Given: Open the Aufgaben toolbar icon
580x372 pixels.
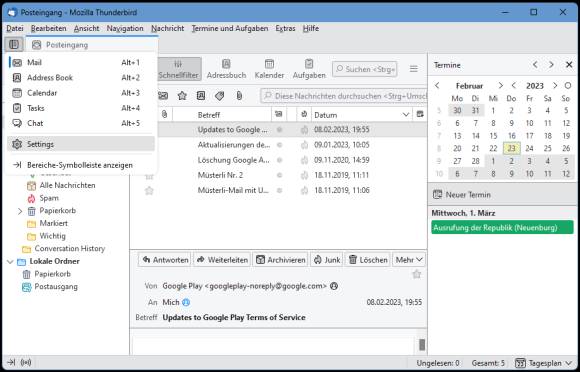Looking at the screenshot, I should click(x=309, y=69).
